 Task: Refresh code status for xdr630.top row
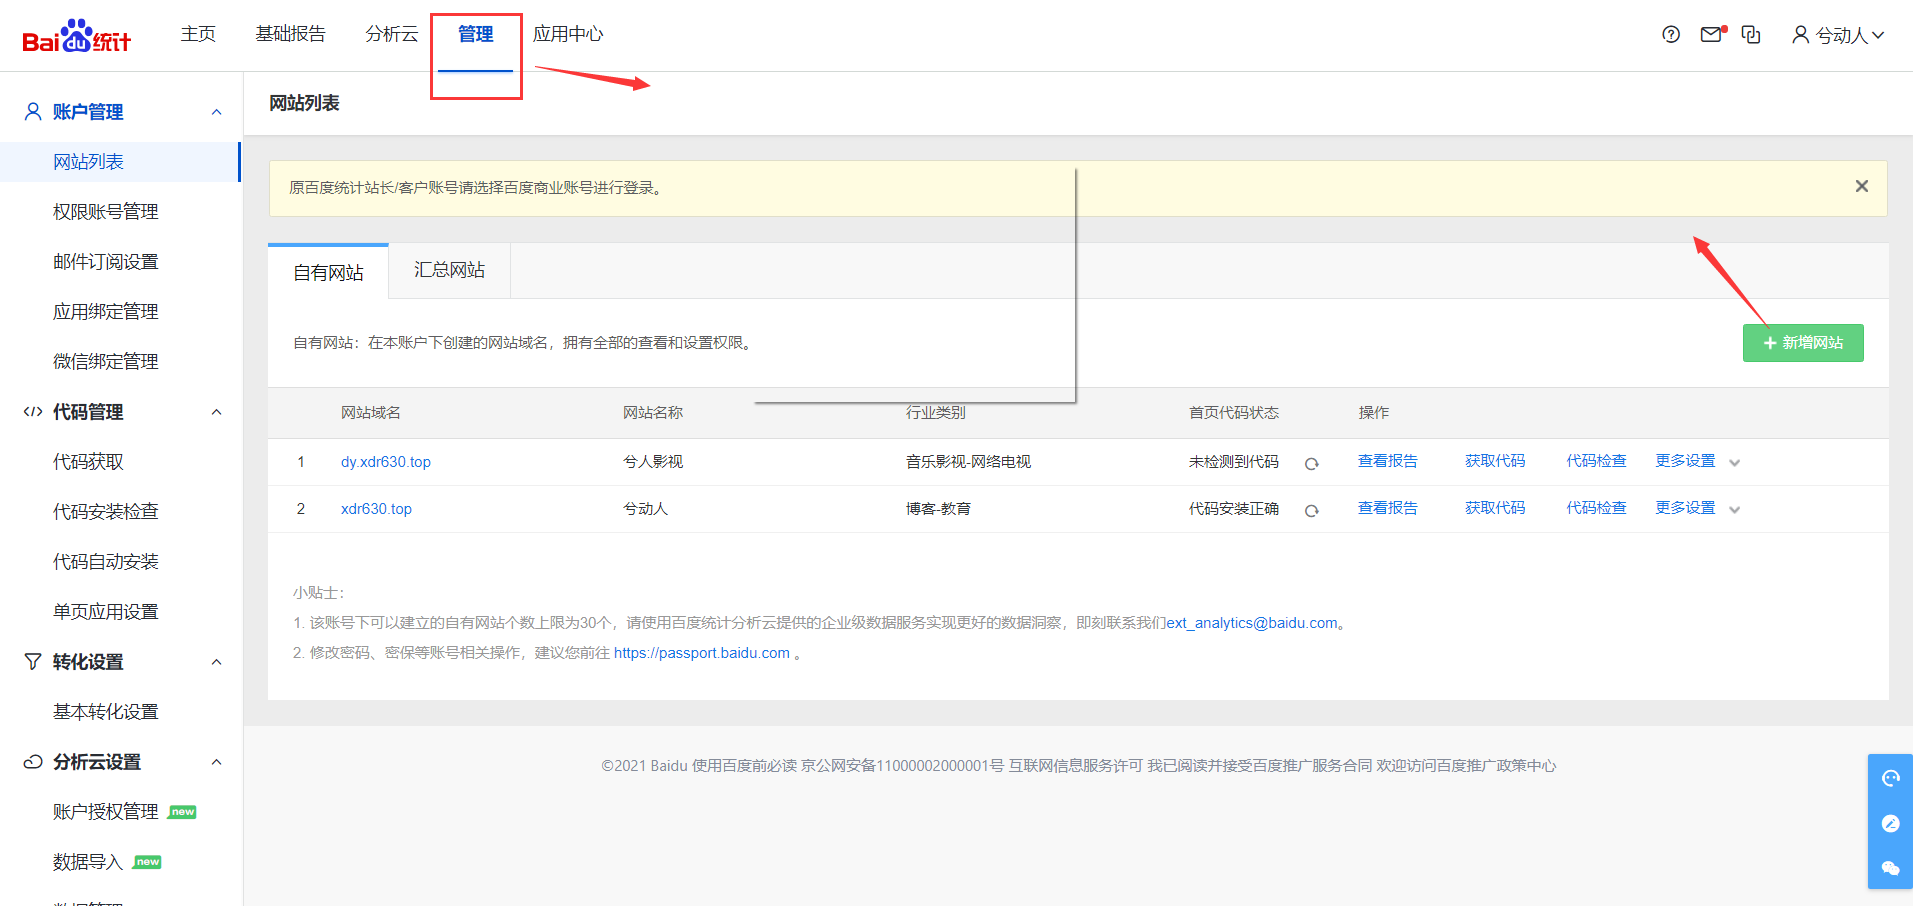(x=1312, y=510)
